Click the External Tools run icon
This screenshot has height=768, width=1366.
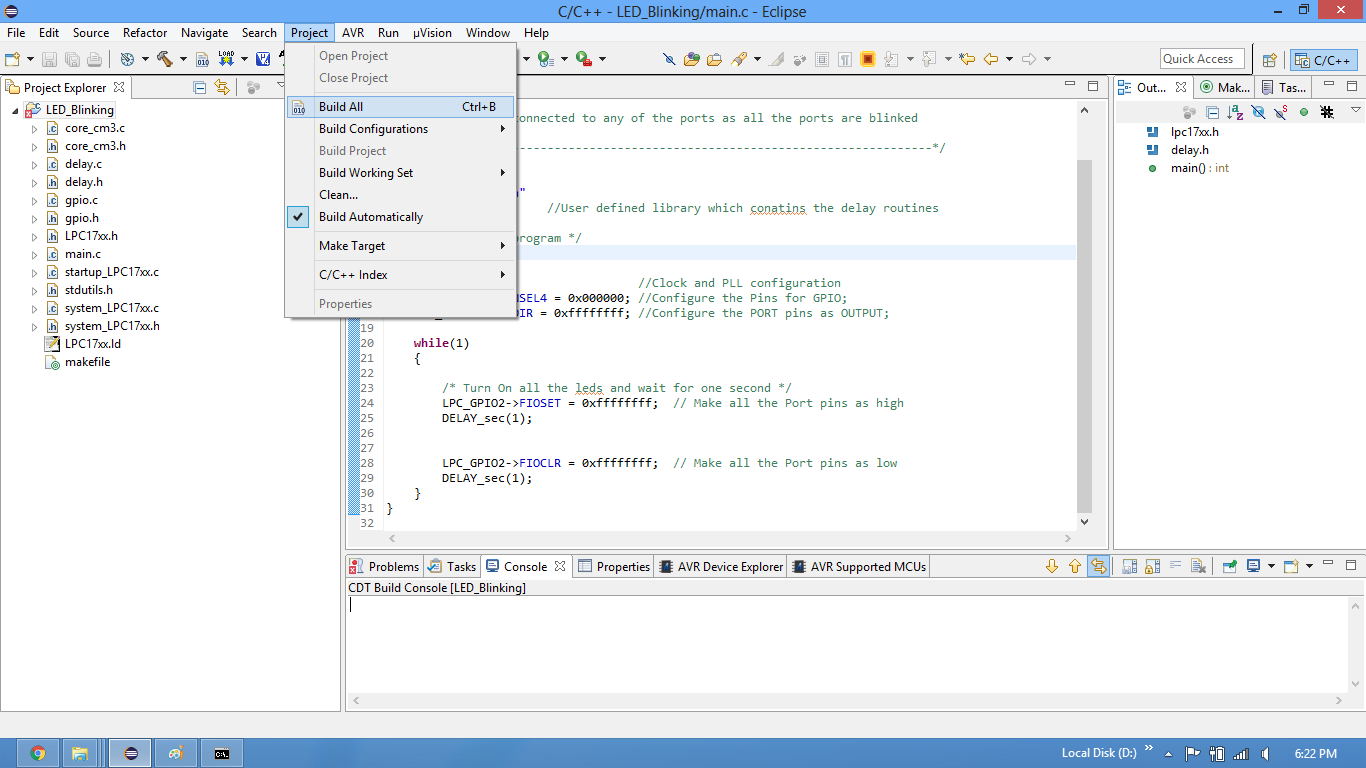[584, 59]
